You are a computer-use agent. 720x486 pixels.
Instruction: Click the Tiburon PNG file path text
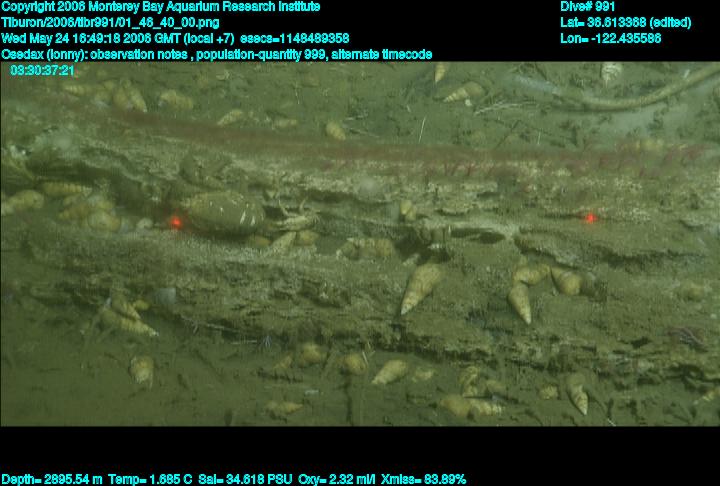pos(110,22)
